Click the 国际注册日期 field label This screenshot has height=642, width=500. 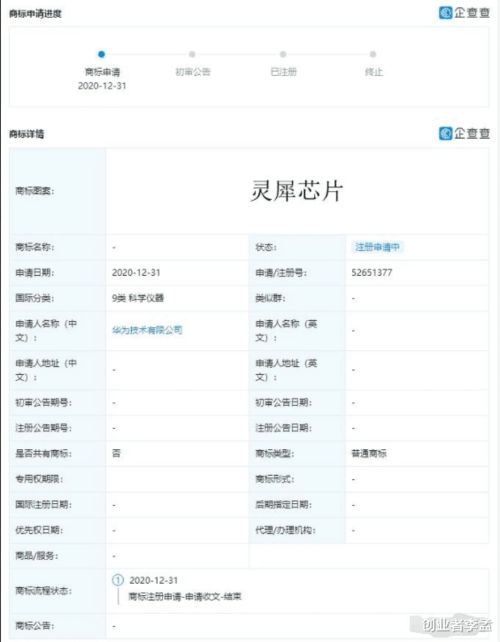click(x=43, y=504)
